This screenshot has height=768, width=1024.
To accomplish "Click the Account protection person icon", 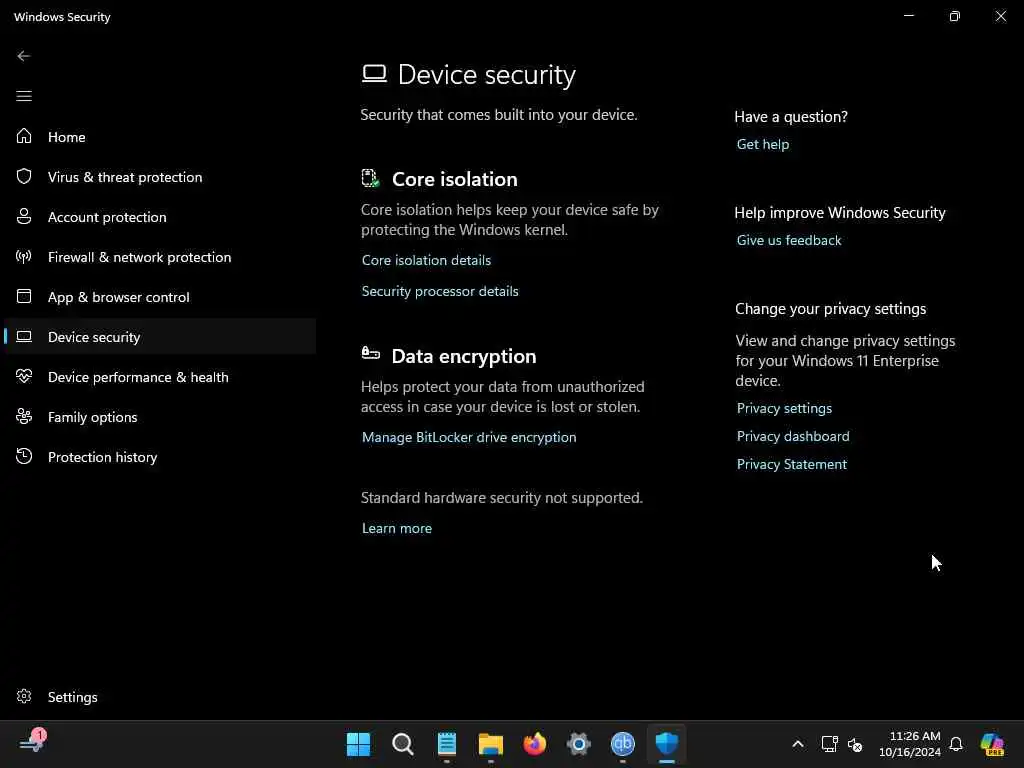I will [24, 216].
